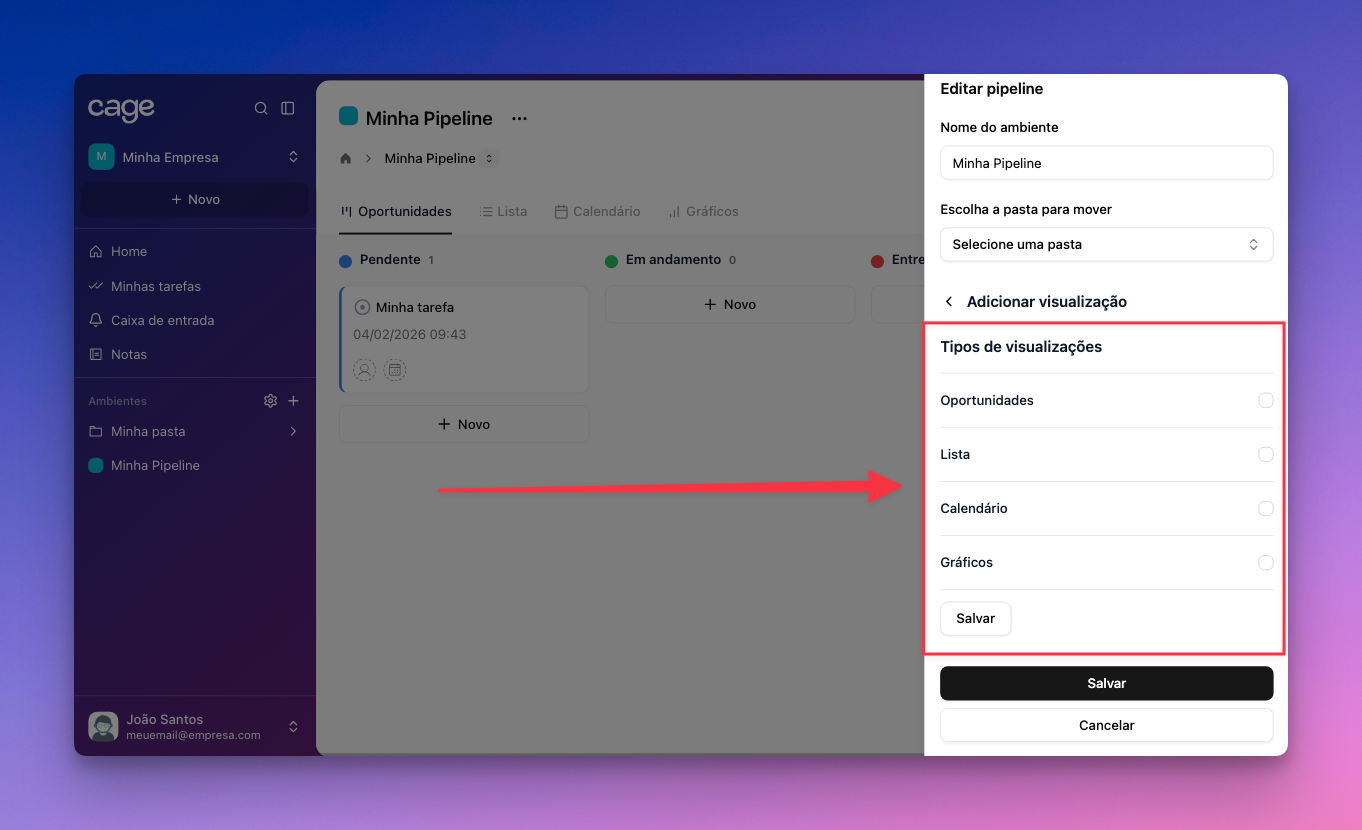Open the Minhas tarefas menu item
The image size is (1362, 830).
point(155,287)
